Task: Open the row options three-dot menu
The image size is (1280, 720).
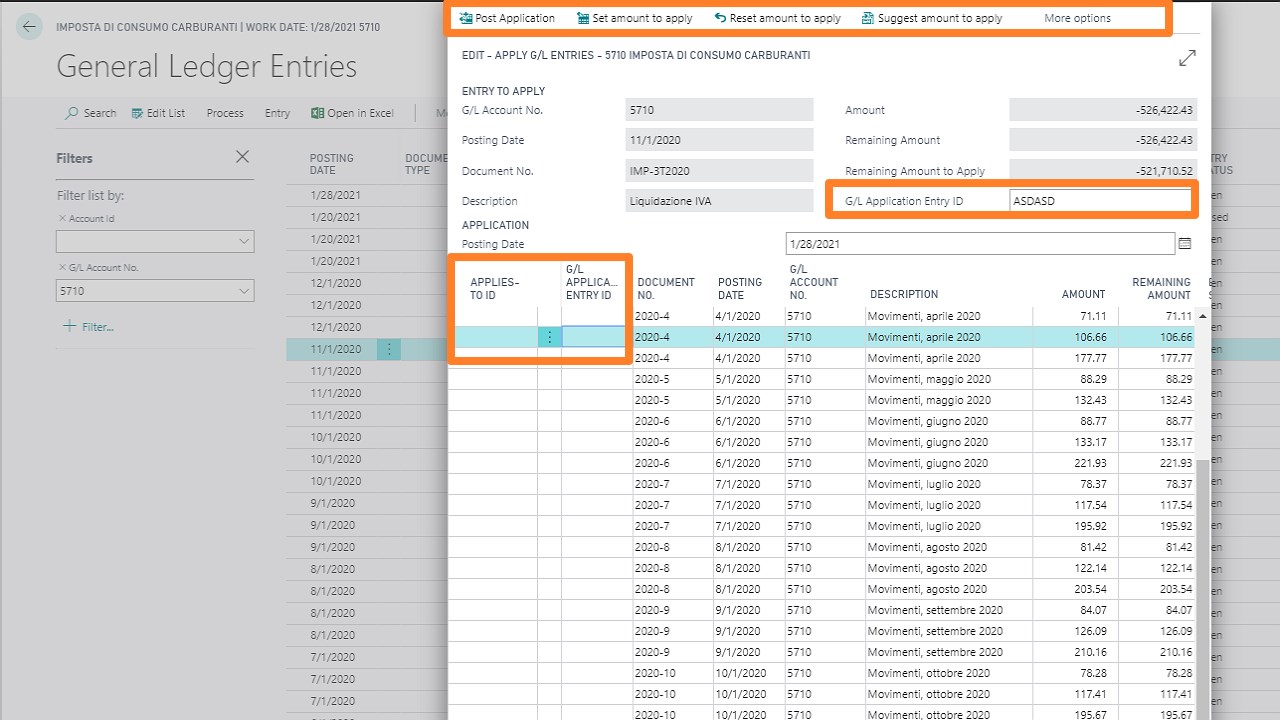Action: [x=549, y=337]
